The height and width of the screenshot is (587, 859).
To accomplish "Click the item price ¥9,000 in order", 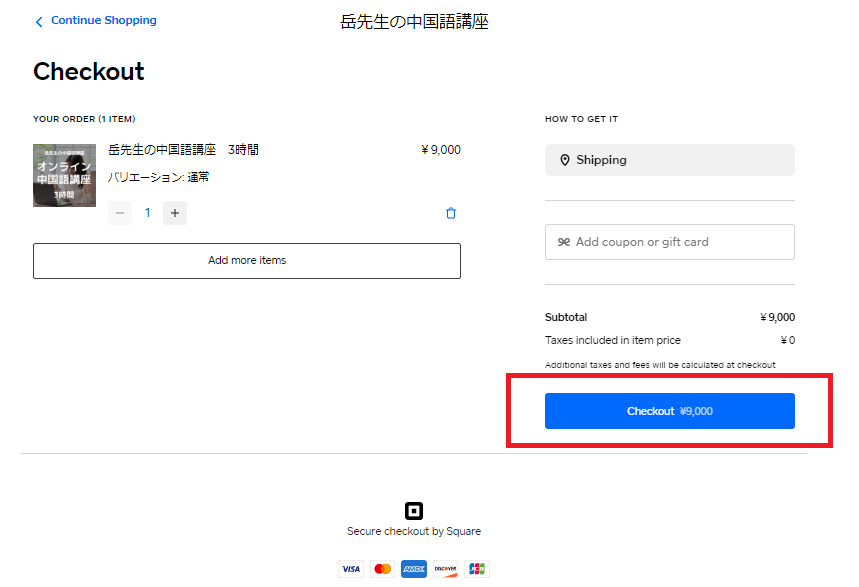I will coord(441,150).
